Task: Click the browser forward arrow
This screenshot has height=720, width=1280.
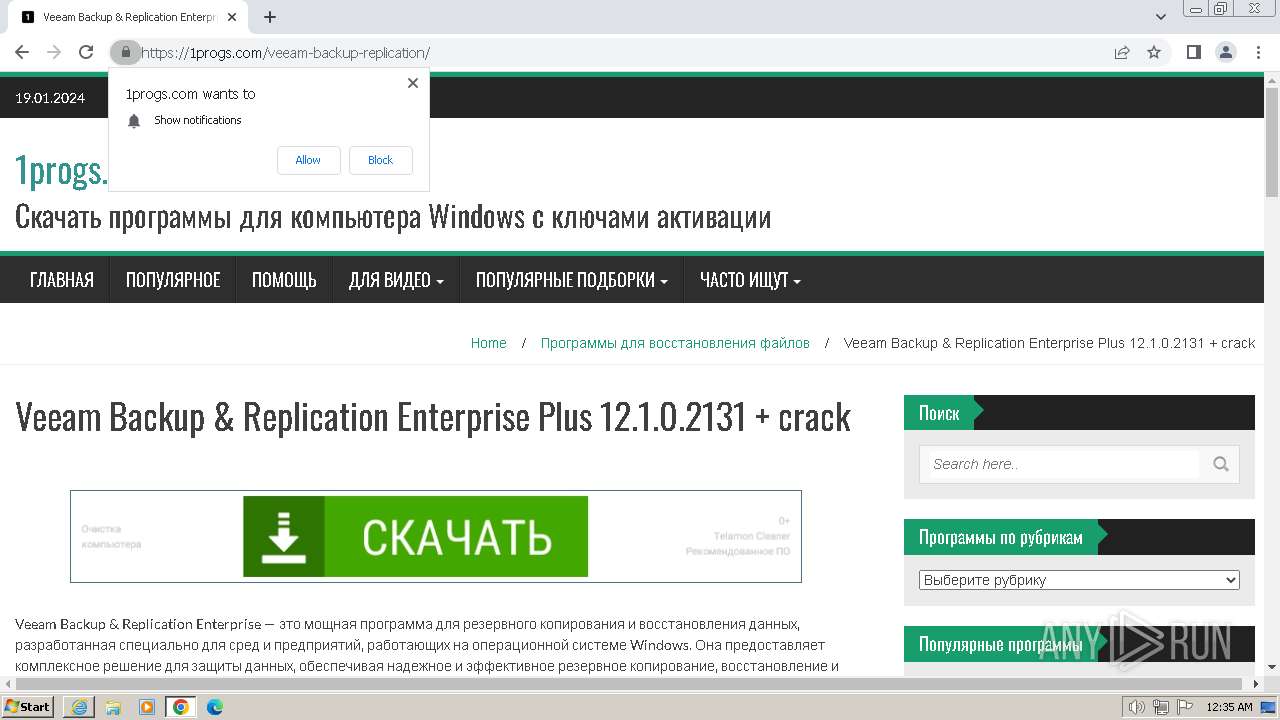Action: 54,52
